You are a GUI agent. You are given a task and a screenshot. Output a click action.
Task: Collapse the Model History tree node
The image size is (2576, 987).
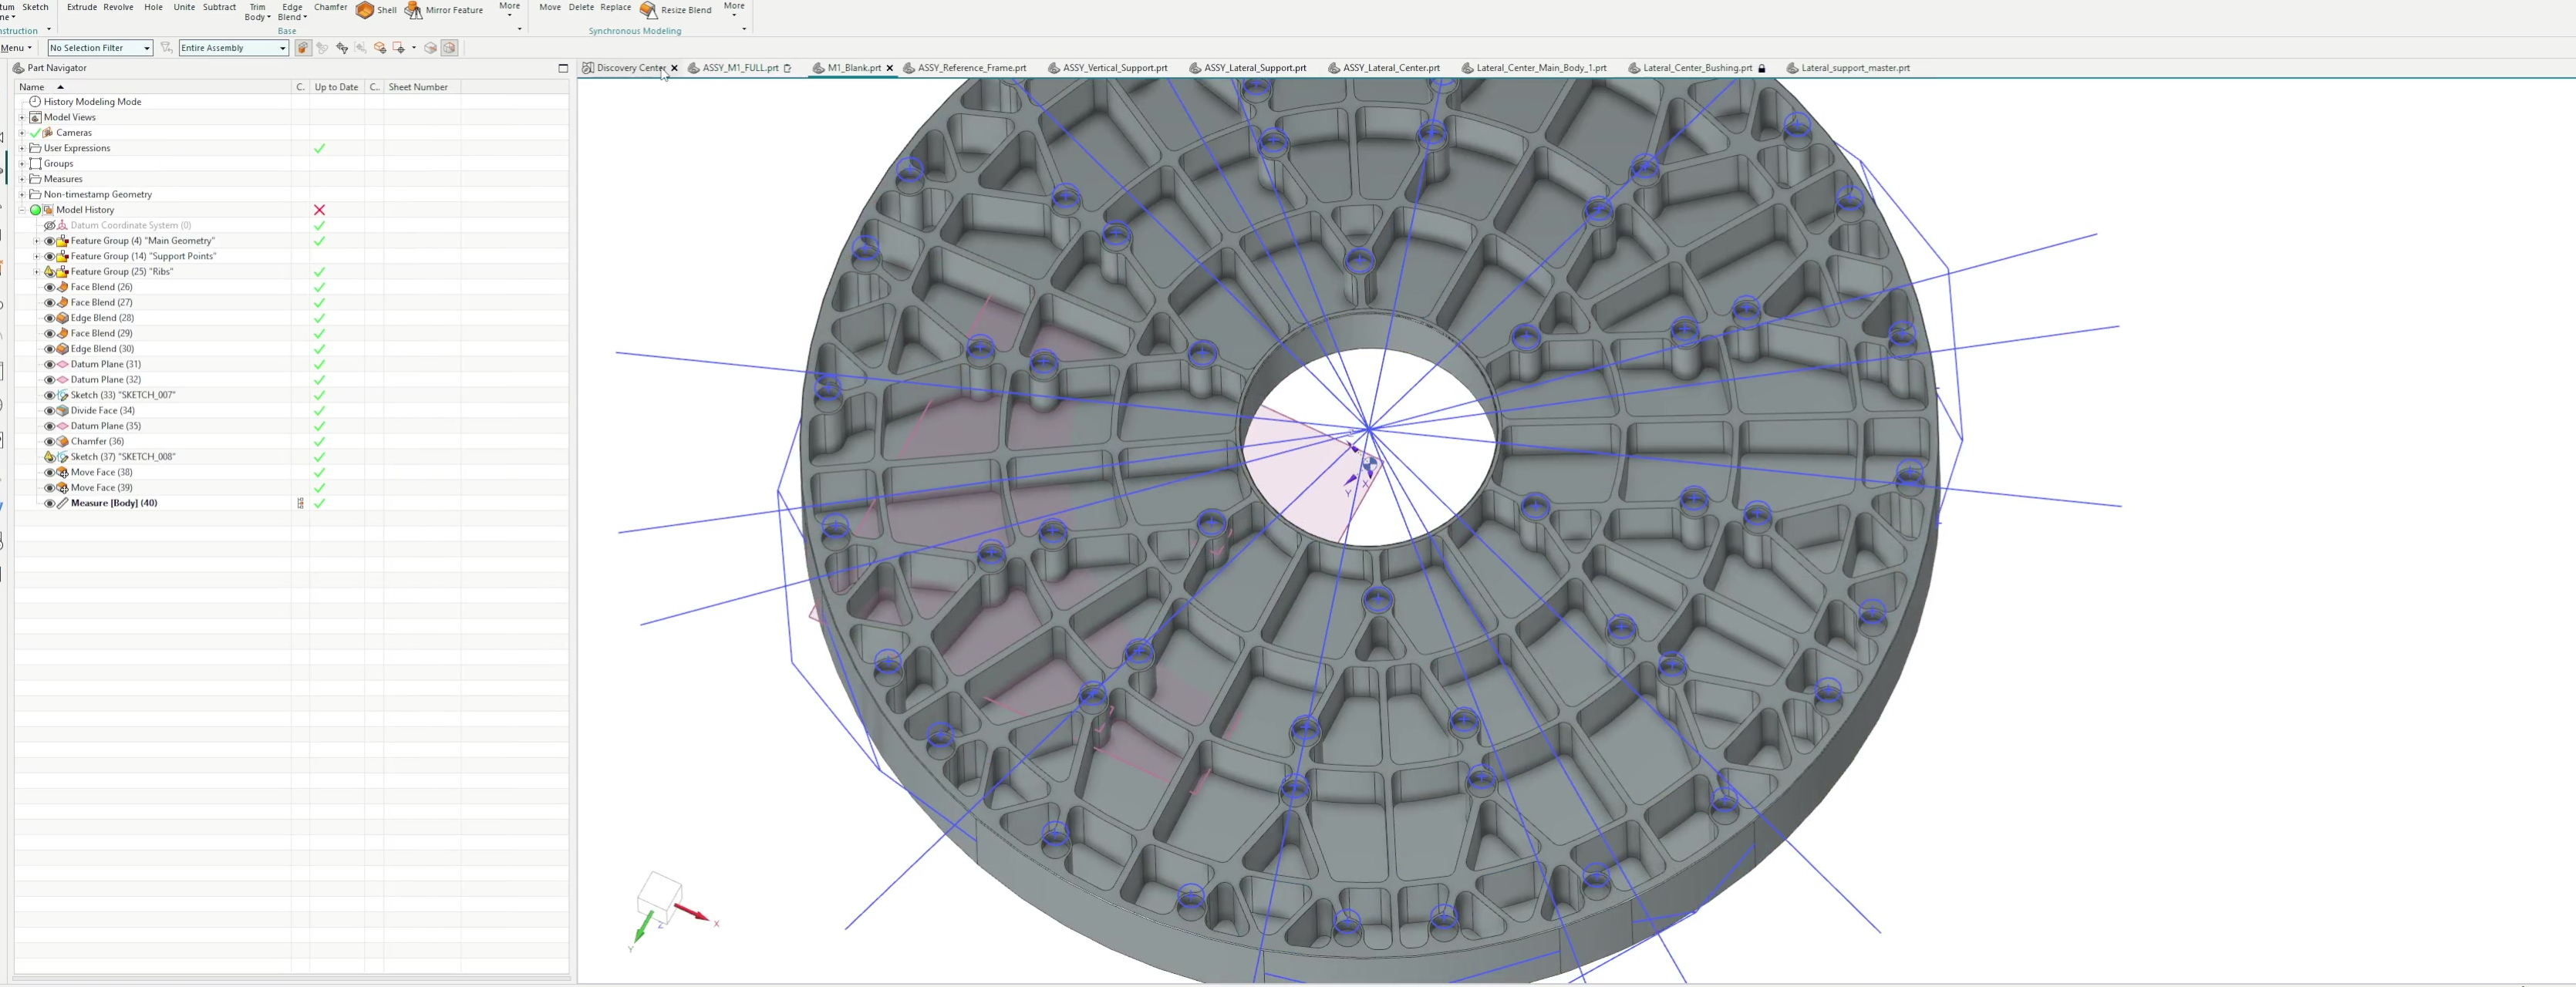pos(22,210)
